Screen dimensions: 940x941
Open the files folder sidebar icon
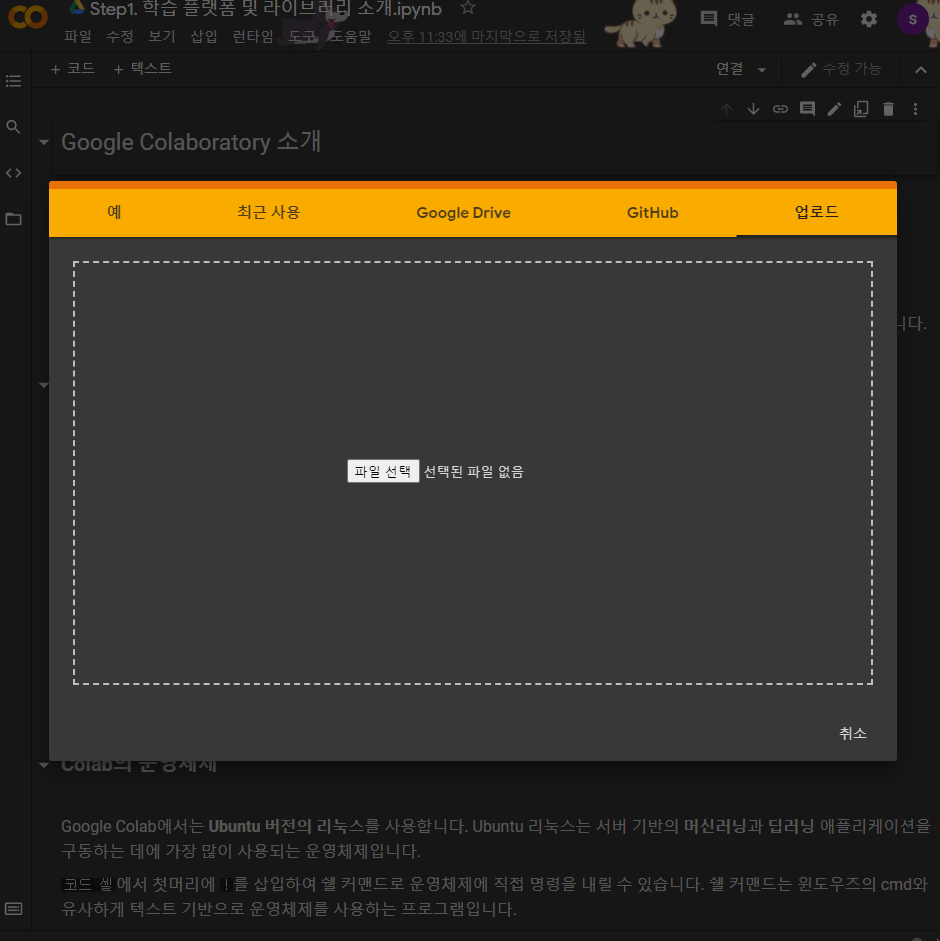[x=13, y=219]
